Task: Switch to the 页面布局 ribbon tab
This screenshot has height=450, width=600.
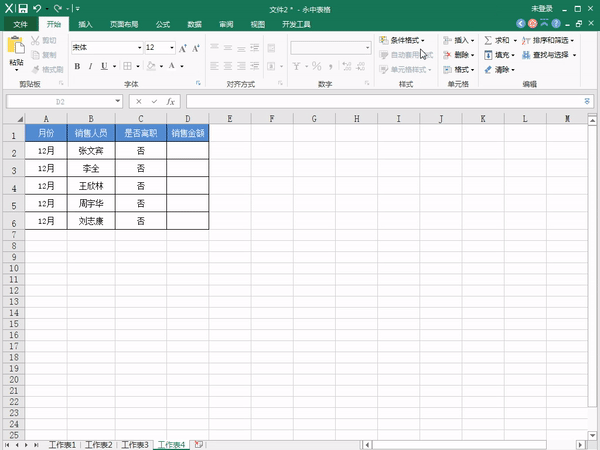Action: (124, 24)
